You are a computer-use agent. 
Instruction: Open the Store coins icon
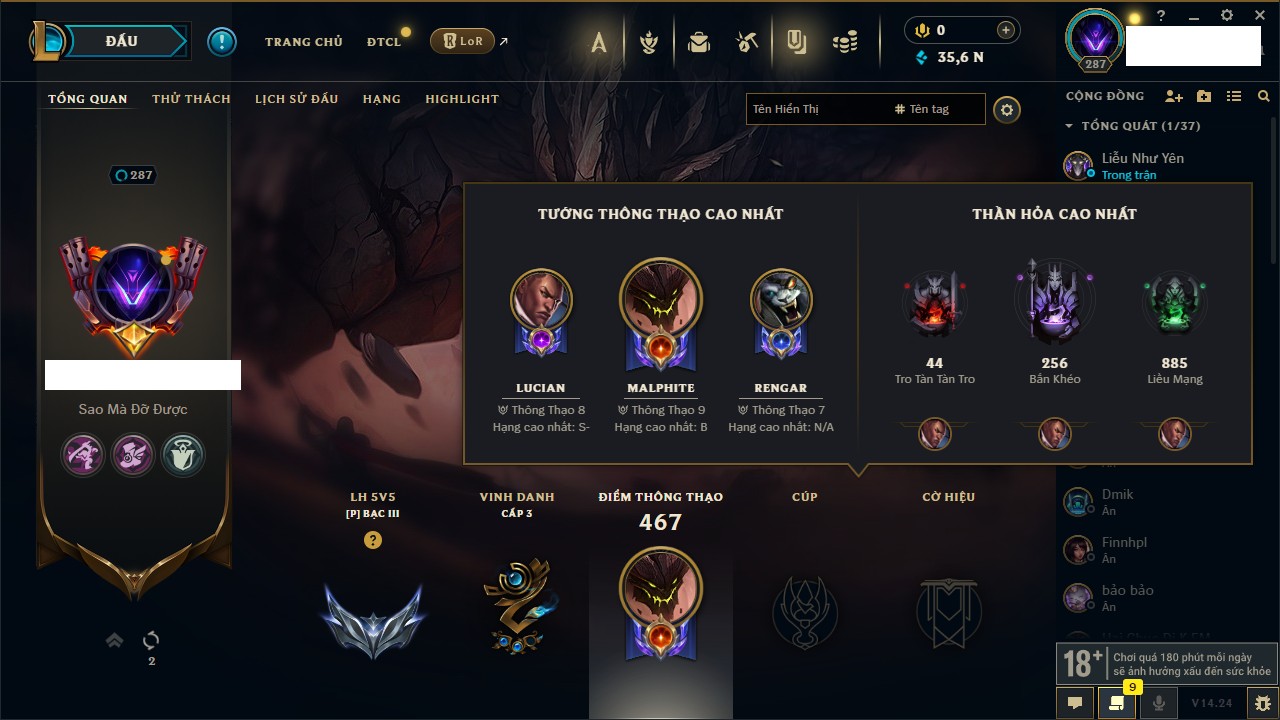(x=846, y=42)
